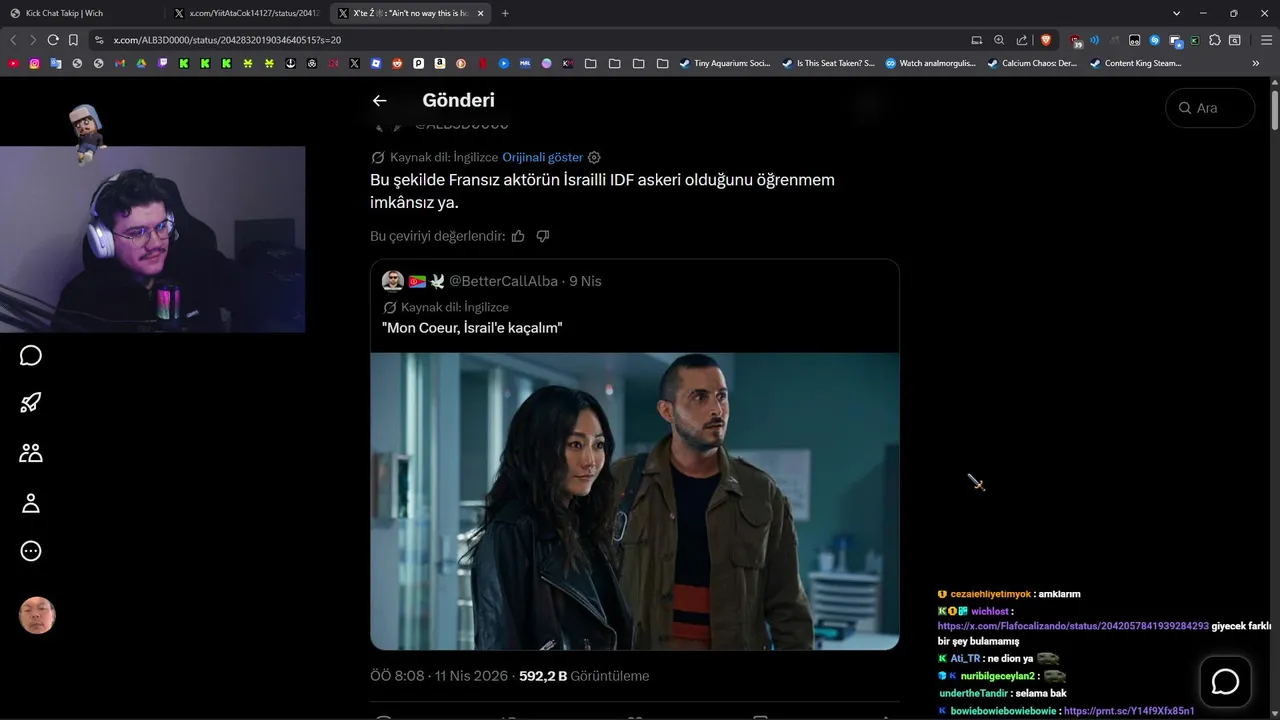The width and height of the screenshot is (1280, 720).
Task: Show hidden bookmarks overflow chevron
Action: point(1256,63)
